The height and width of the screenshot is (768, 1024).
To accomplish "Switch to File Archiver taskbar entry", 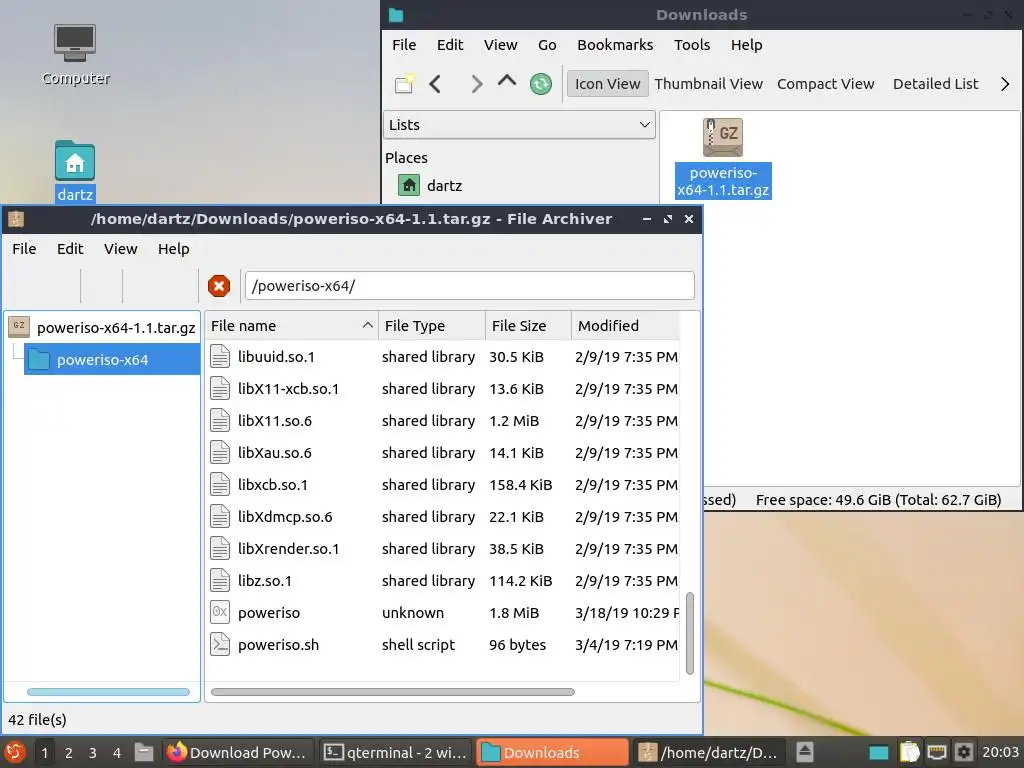I will 709,752.
